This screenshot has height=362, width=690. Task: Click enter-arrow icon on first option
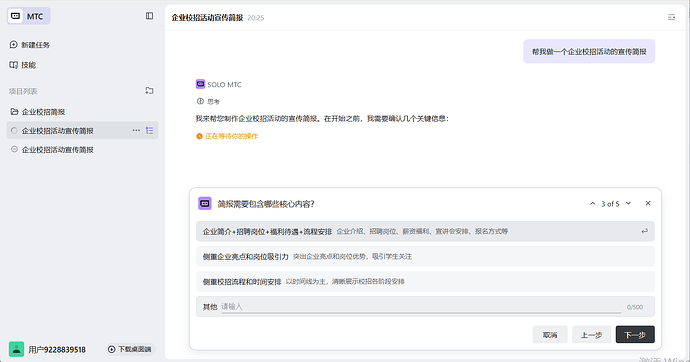(x=644, y=231)
